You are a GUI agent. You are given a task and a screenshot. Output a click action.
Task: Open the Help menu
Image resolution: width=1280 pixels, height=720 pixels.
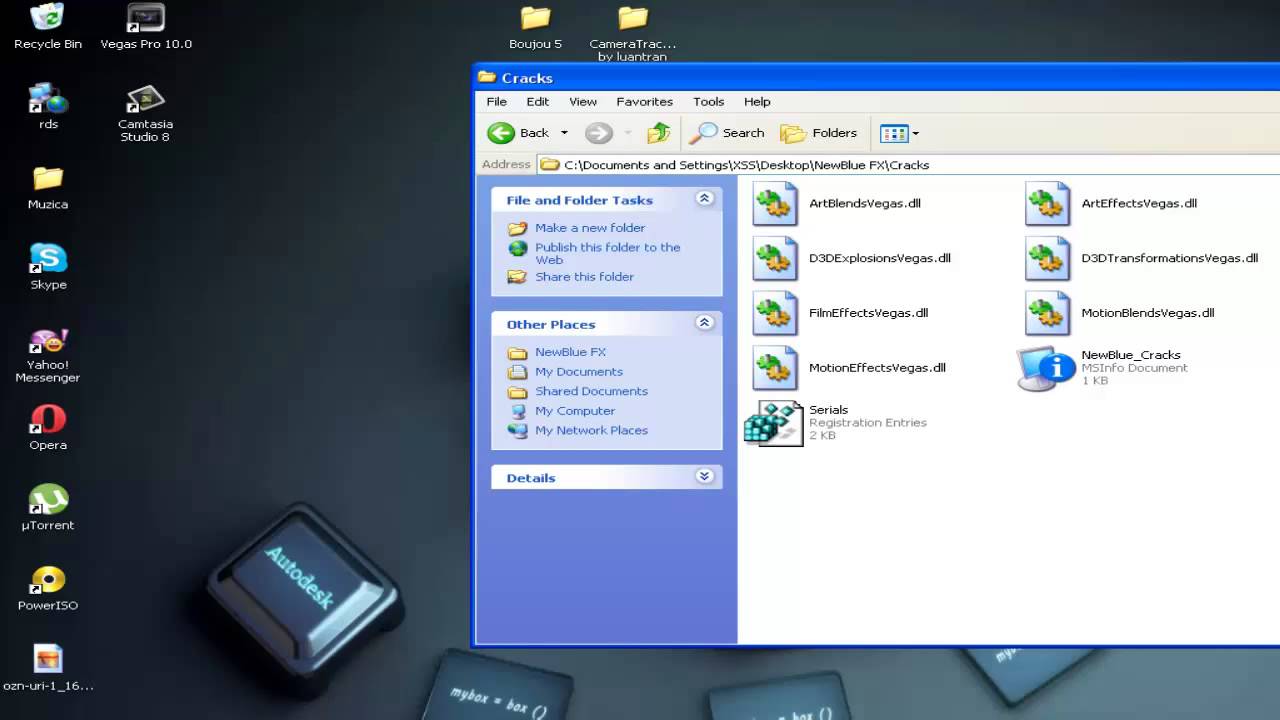coord(757,102)
